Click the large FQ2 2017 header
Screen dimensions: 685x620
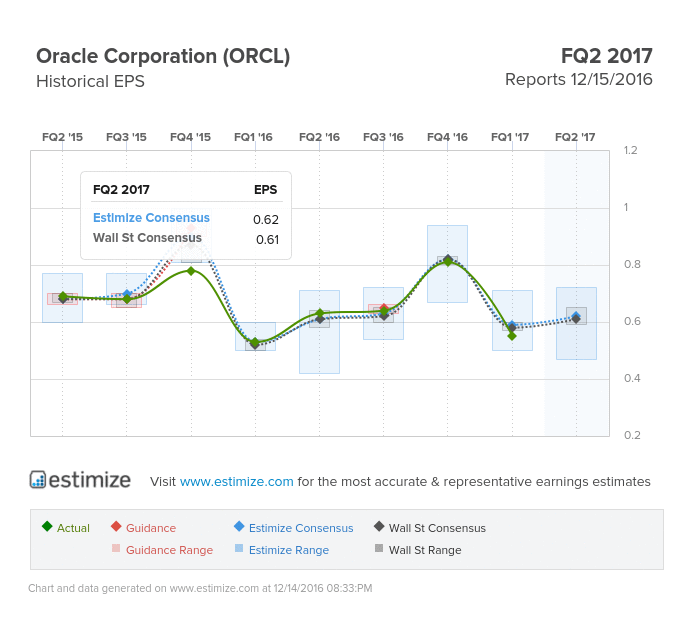pyautogui.click(x=606, y=56)
